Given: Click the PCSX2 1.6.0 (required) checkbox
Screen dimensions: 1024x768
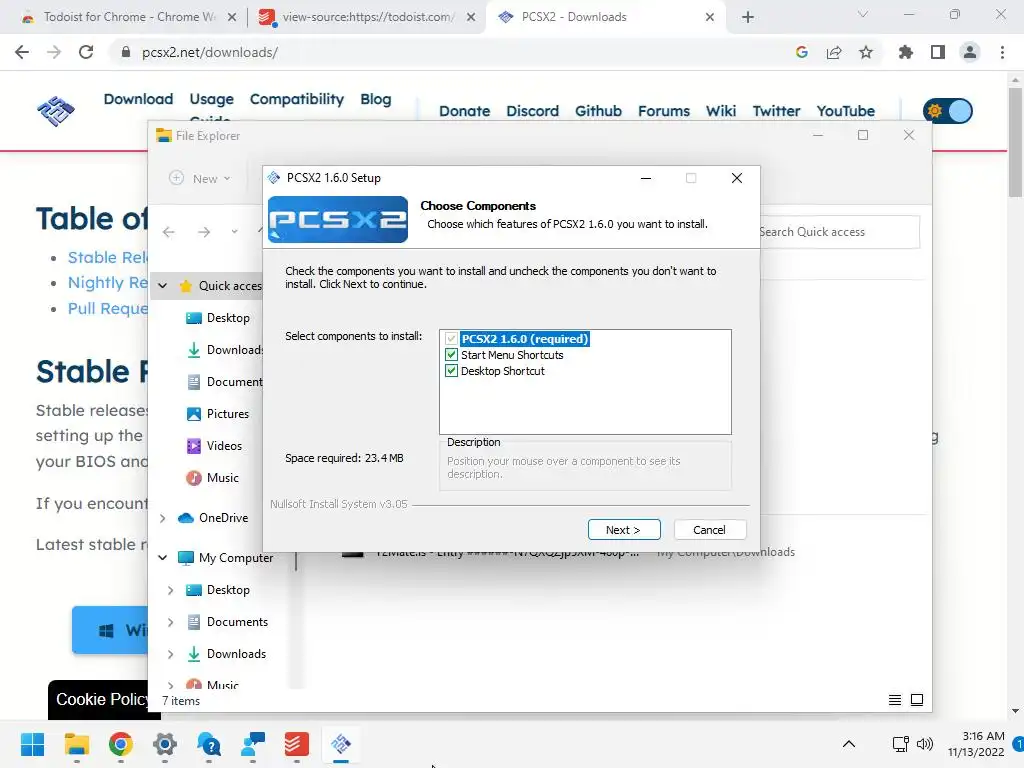Looking at the screenshot, I should pyautogui.click(x=451, y=339).
